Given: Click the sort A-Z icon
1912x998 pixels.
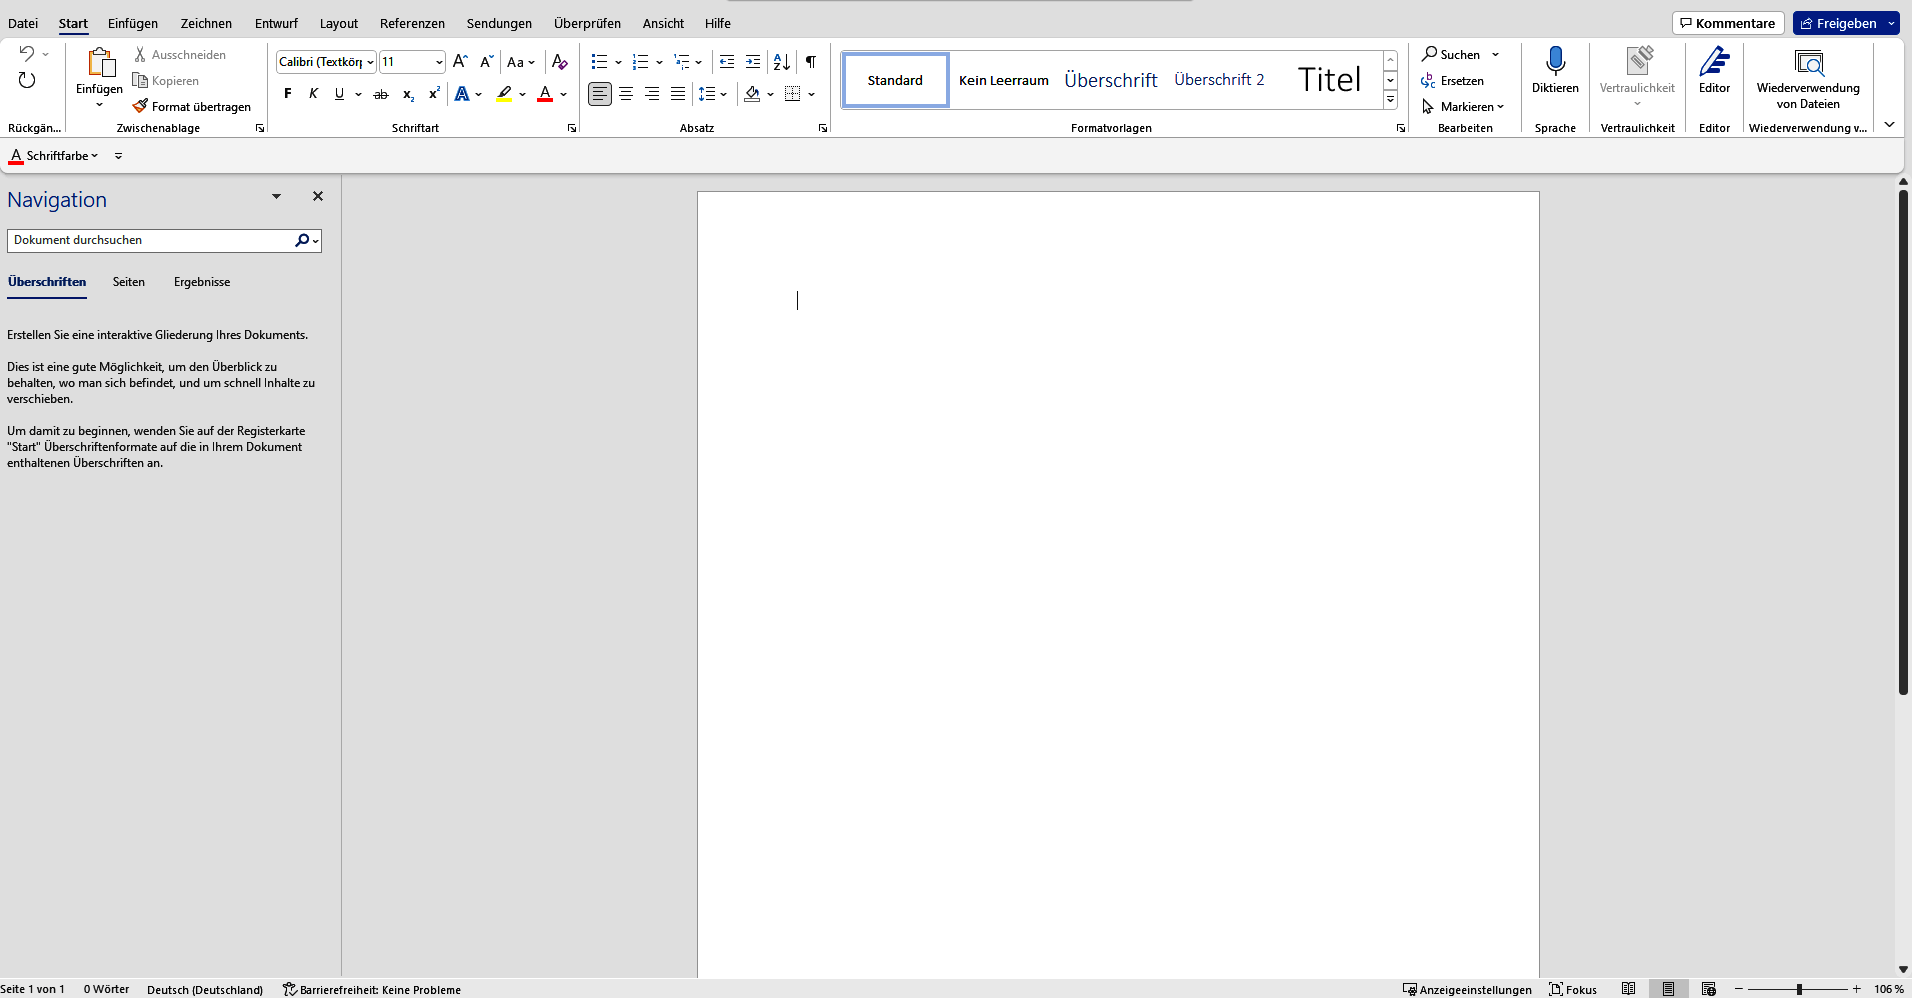Looking at the screenshot, I should coord(782,62).
